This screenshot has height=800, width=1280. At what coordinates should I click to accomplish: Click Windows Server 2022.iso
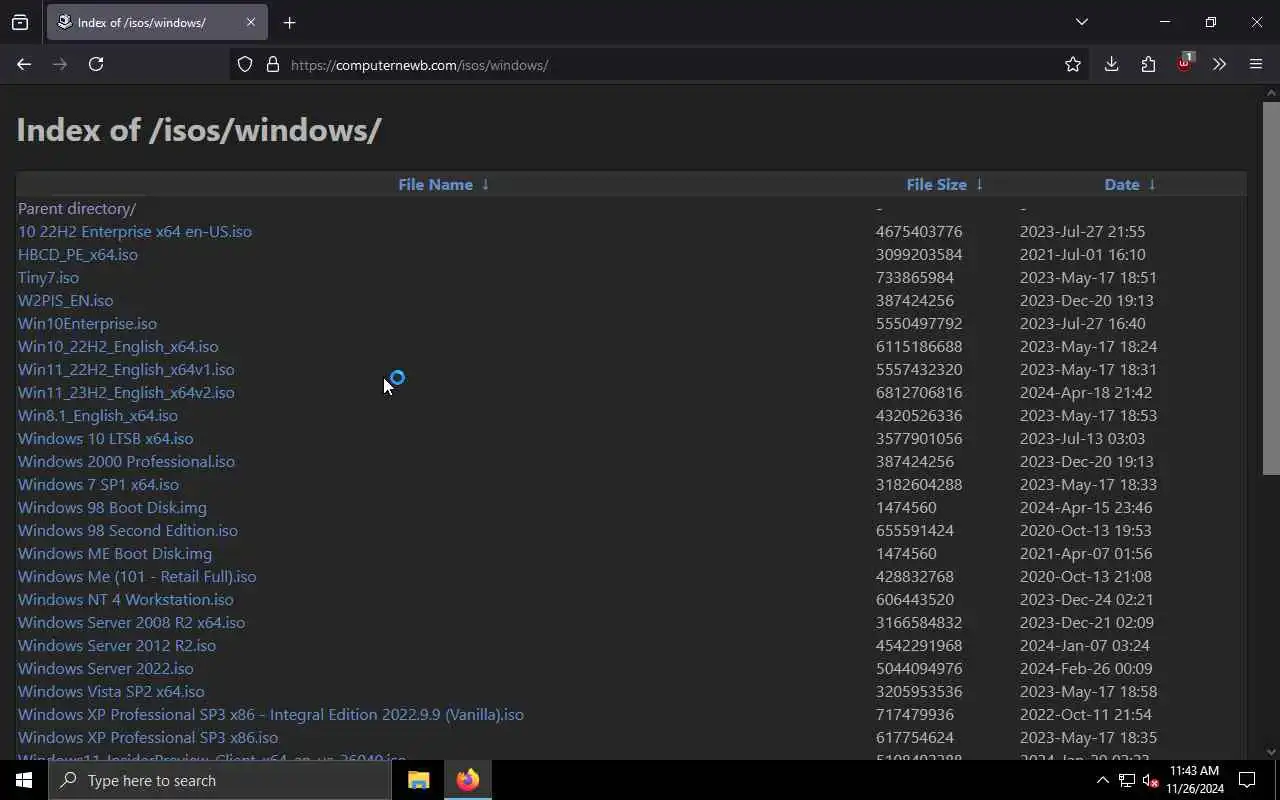(106, 668)
